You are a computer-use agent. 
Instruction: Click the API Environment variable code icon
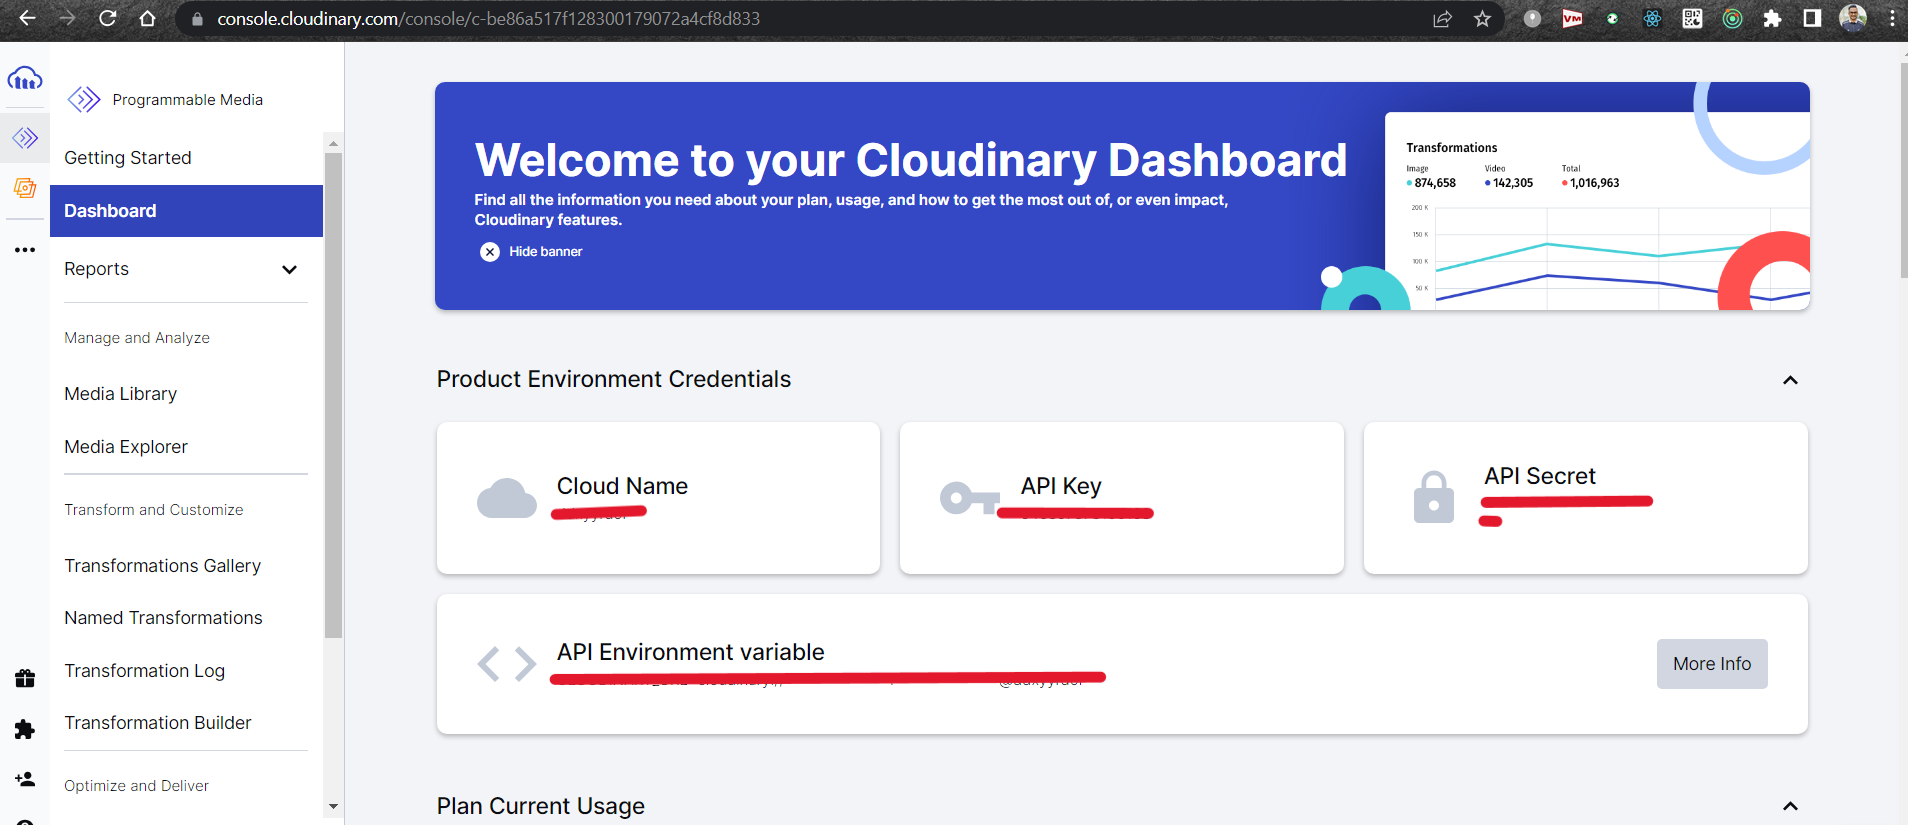(x=507, y=664)
